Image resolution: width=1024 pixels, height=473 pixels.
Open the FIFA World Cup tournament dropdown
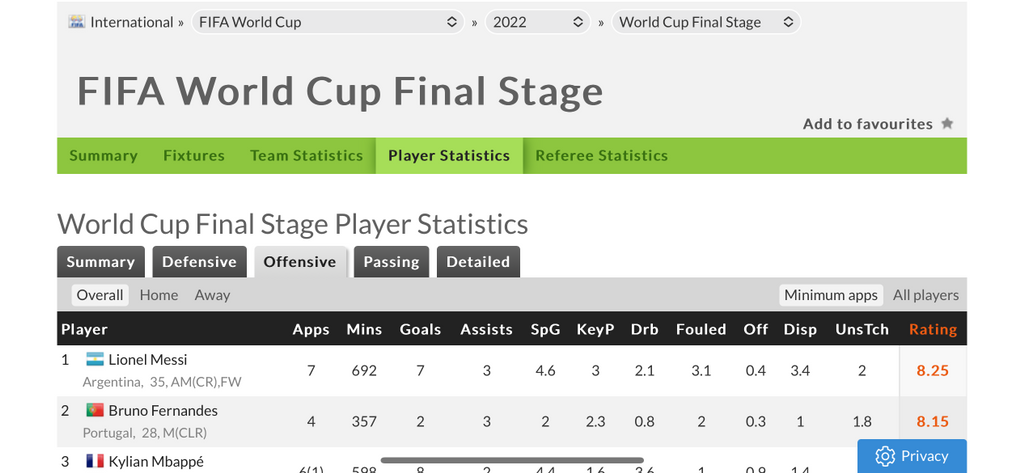point(328,22)
